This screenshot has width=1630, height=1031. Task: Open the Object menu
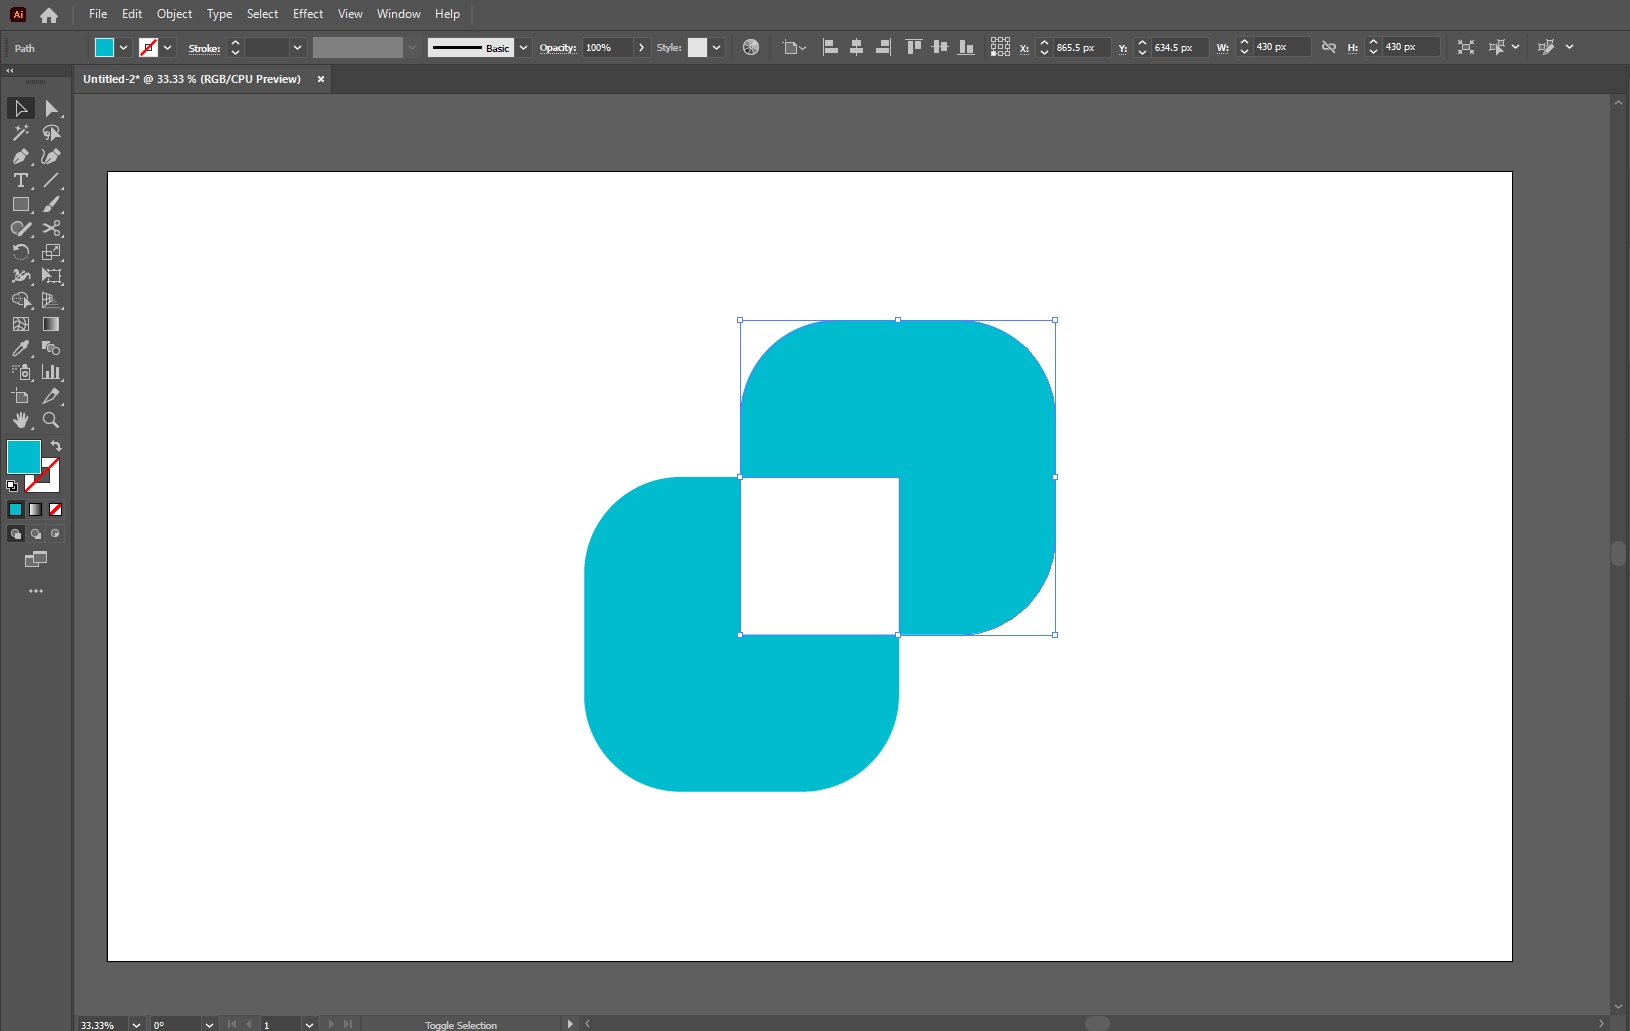pos(174,14)
